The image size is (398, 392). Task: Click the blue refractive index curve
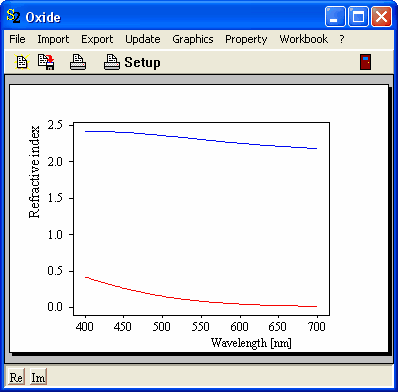pos(201,140)
